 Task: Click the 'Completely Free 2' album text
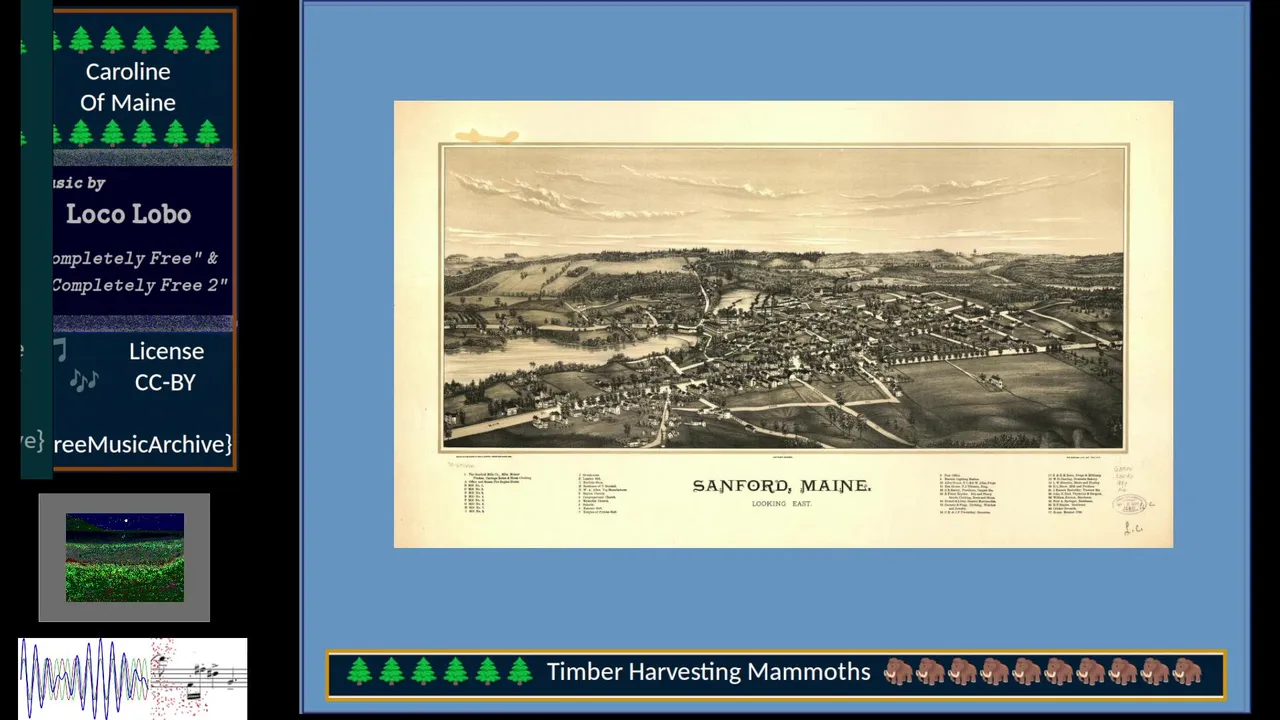[x=140, y=285]
